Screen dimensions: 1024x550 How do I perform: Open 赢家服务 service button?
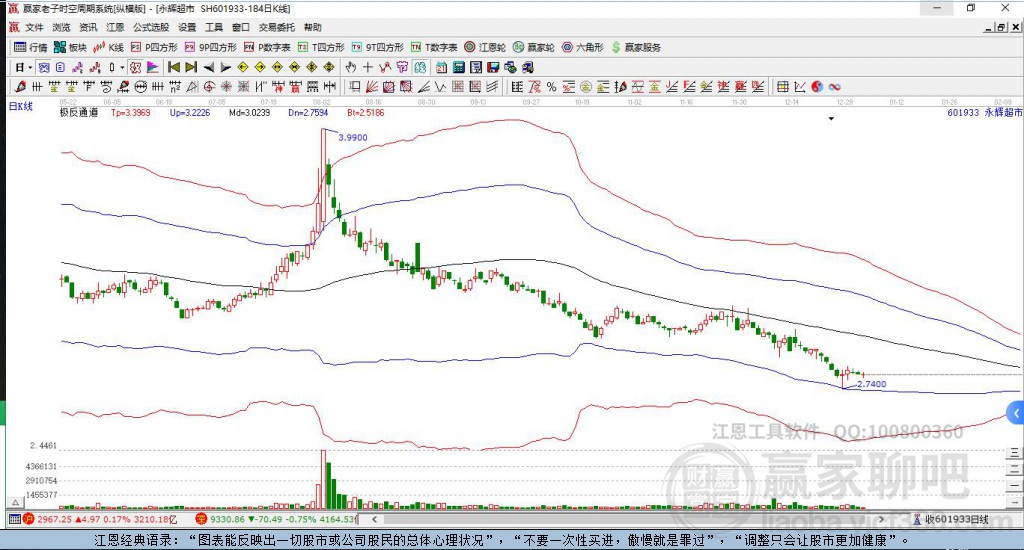point(636,47)
